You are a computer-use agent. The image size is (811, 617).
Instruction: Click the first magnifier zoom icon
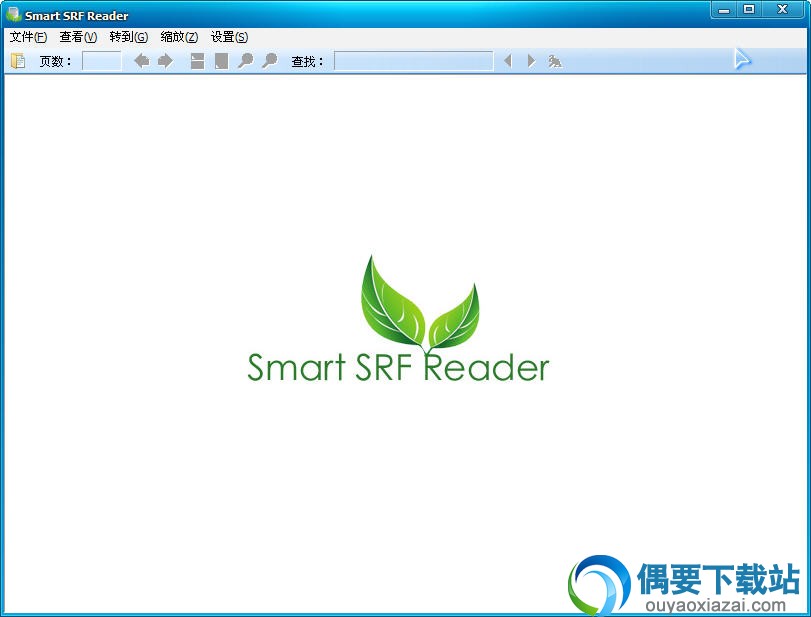coord(246,61)
